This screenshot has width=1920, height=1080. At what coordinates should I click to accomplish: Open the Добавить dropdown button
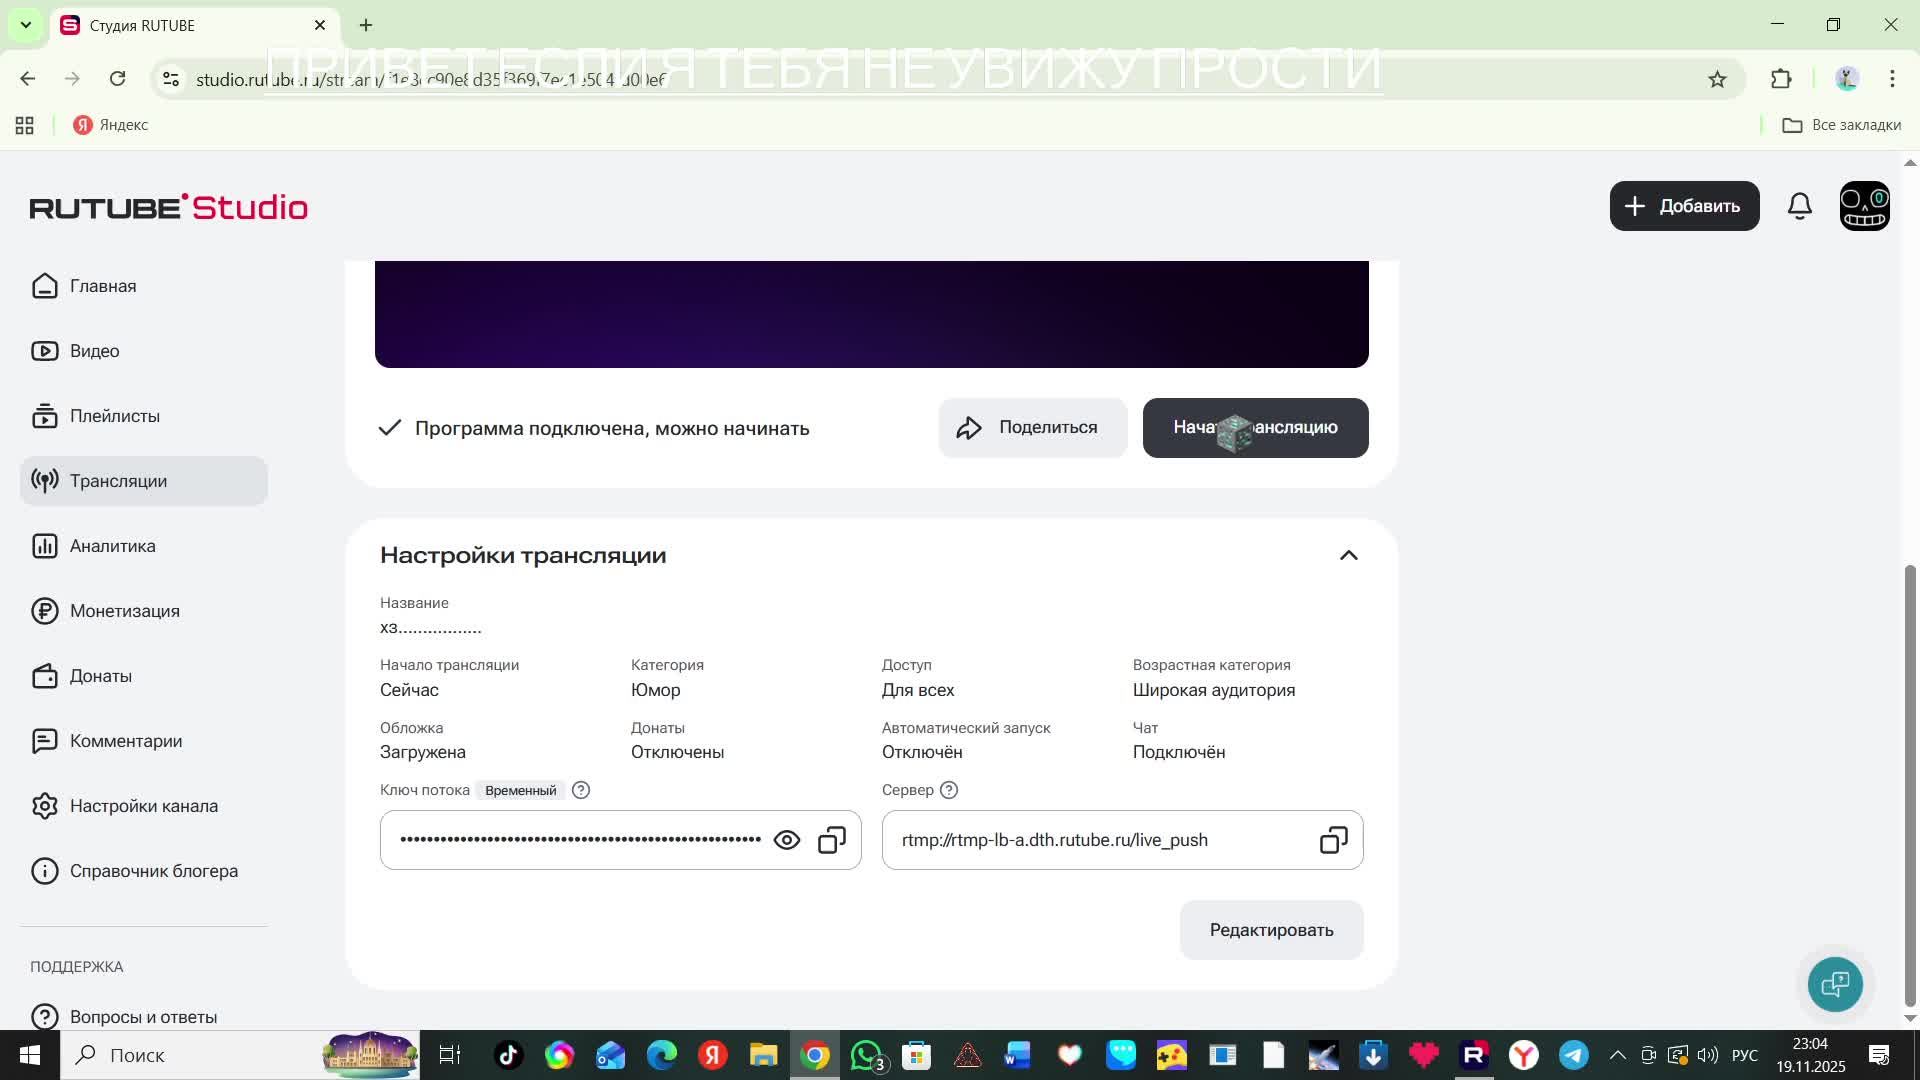[1684, 206]
